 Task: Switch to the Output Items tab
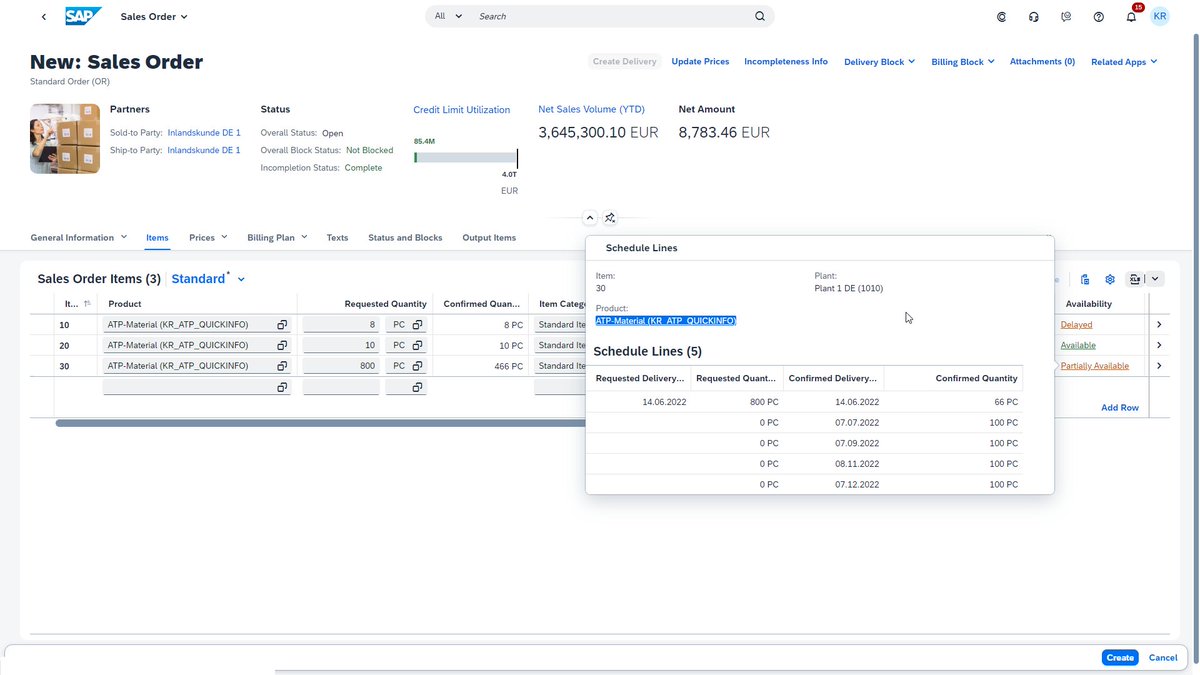(489, 238)
